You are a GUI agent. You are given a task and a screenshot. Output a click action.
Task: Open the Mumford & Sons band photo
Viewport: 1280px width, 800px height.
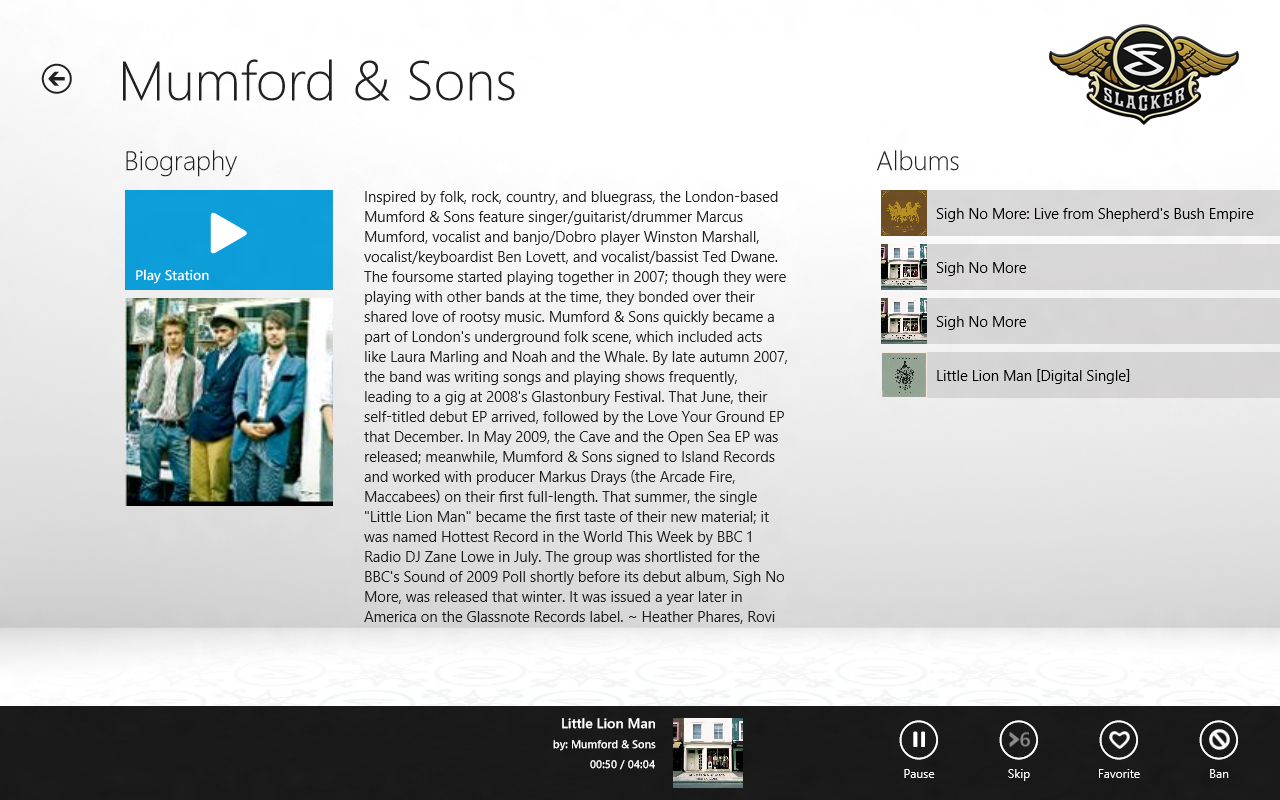click(x=229, y=402)
